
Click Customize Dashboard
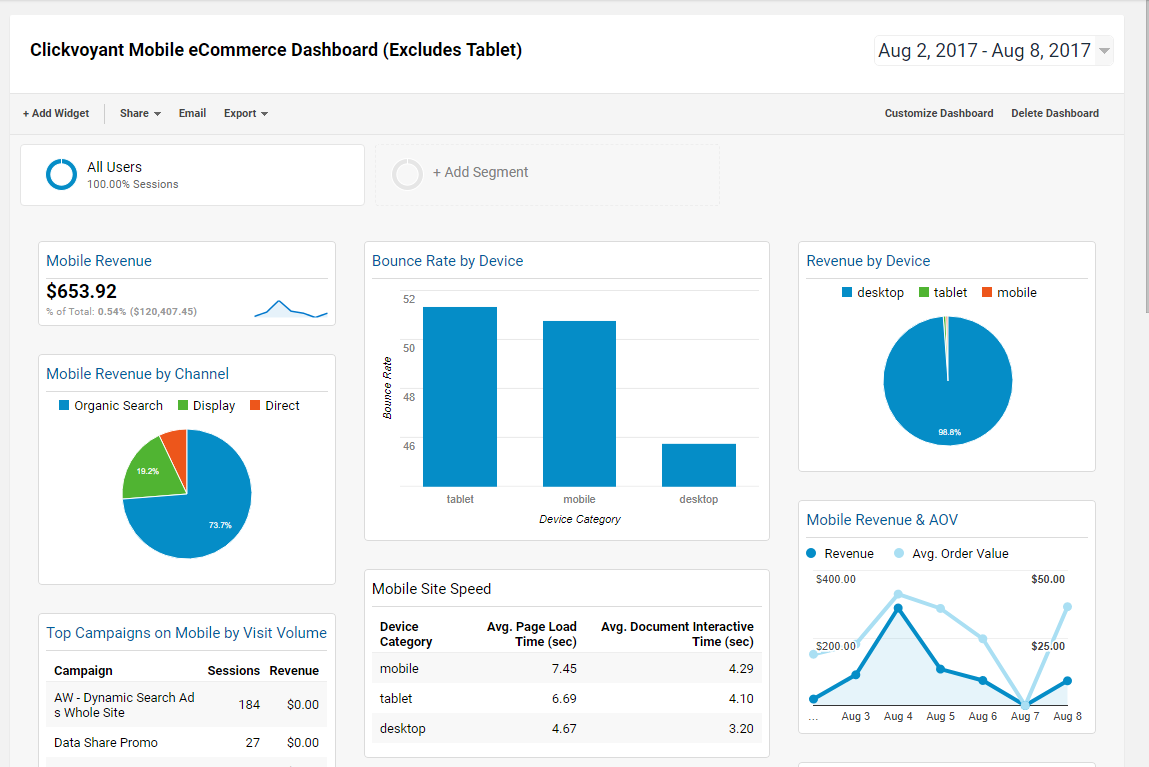tap(939, 114)
